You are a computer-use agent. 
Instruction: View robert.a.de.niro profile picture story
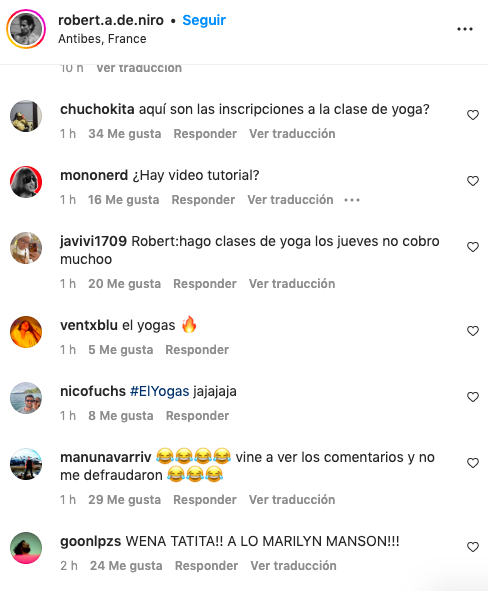26,29
